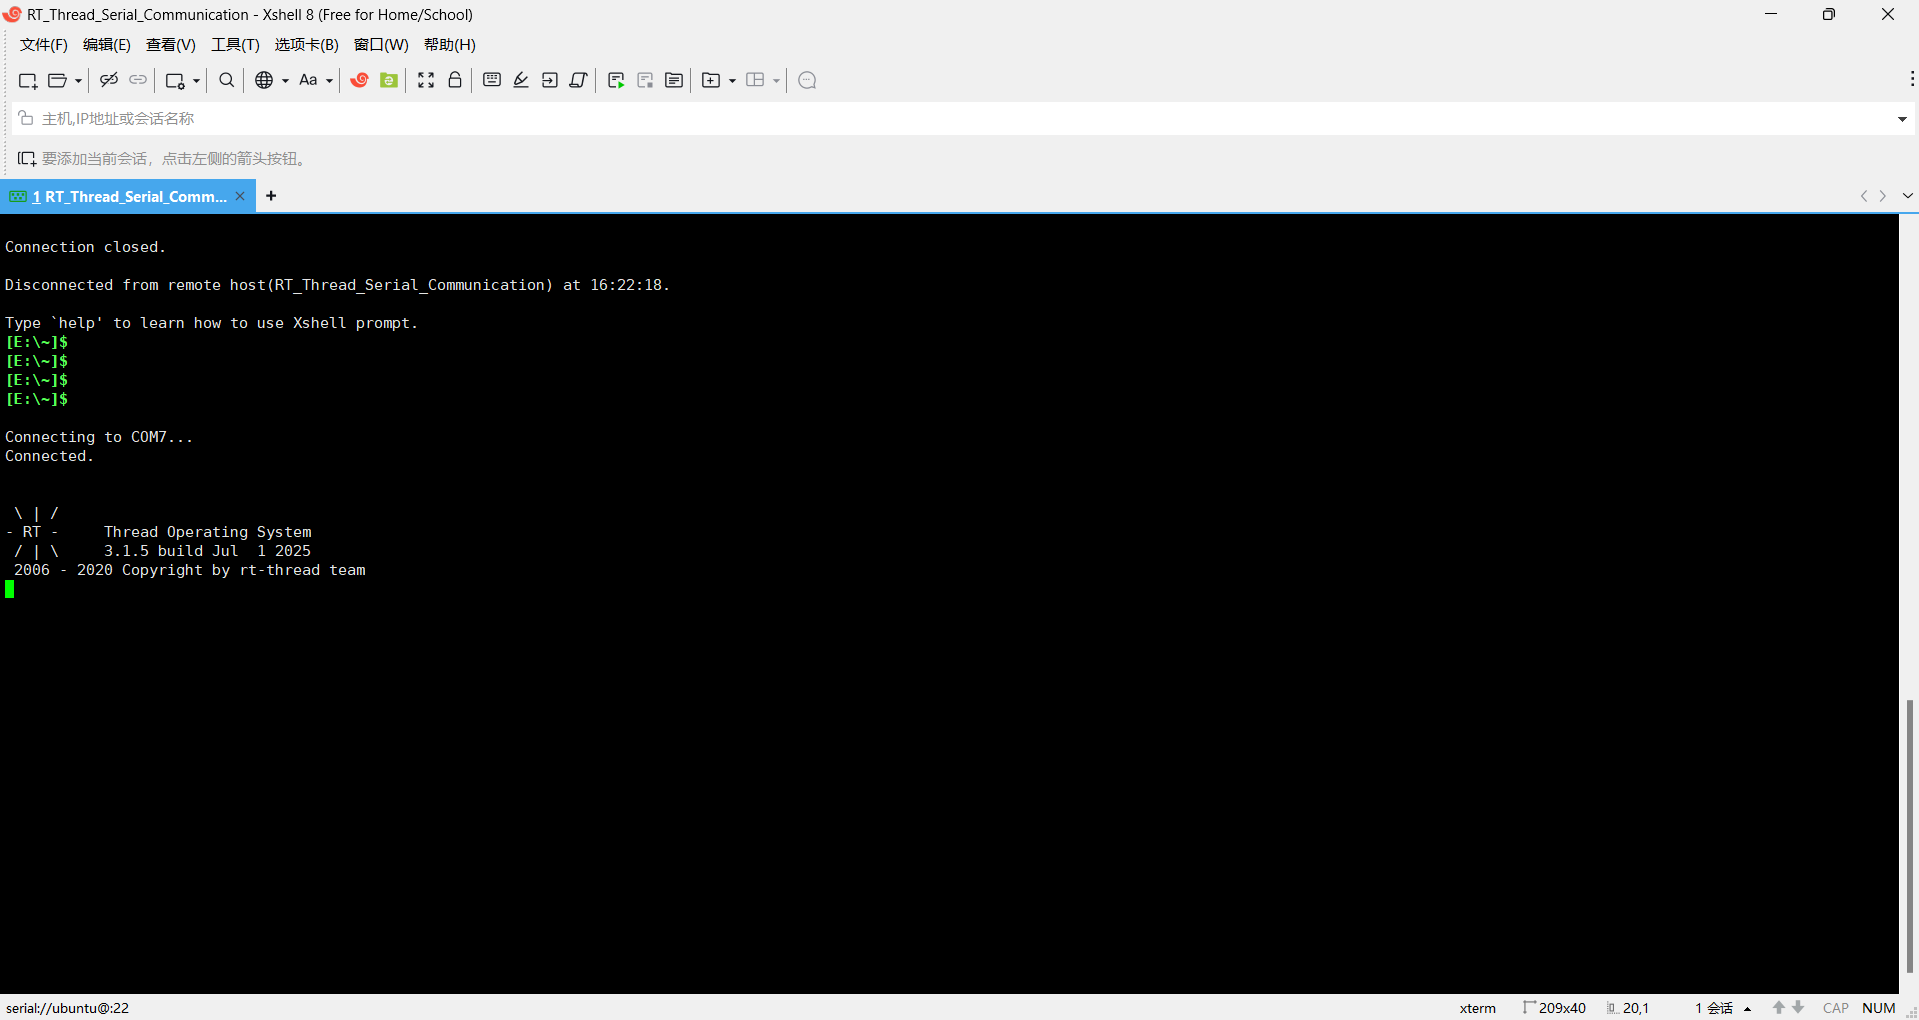Open the 窗口(W) menu
1919x1020 pixels.
(381, 45)
